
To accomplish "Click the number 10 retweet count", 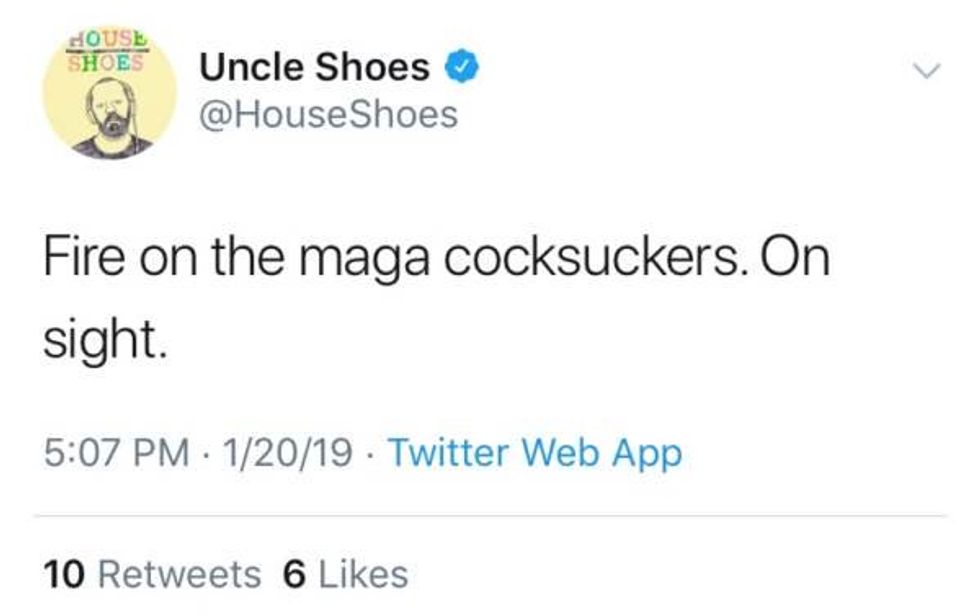I will click(x=65, y=574).
